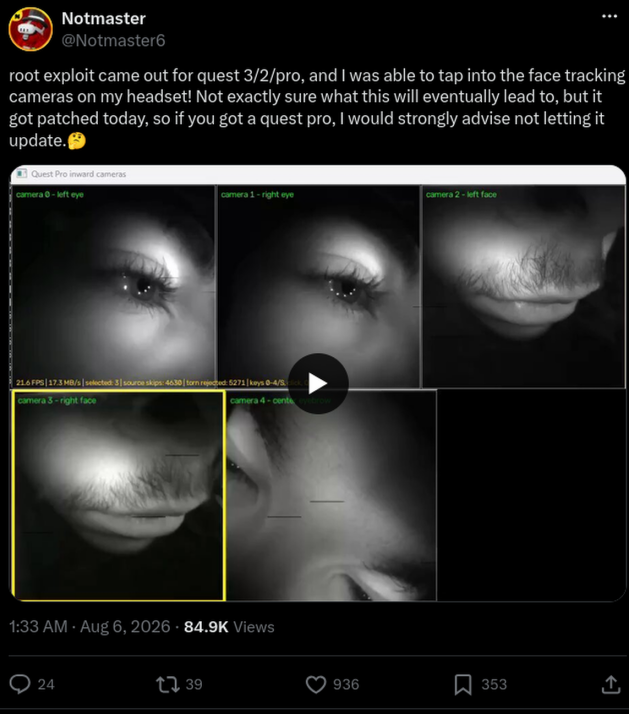Select the camera 1 right eye feed
Image resolution: width=629 pixels, height=714 pixels.
[318, 286]
